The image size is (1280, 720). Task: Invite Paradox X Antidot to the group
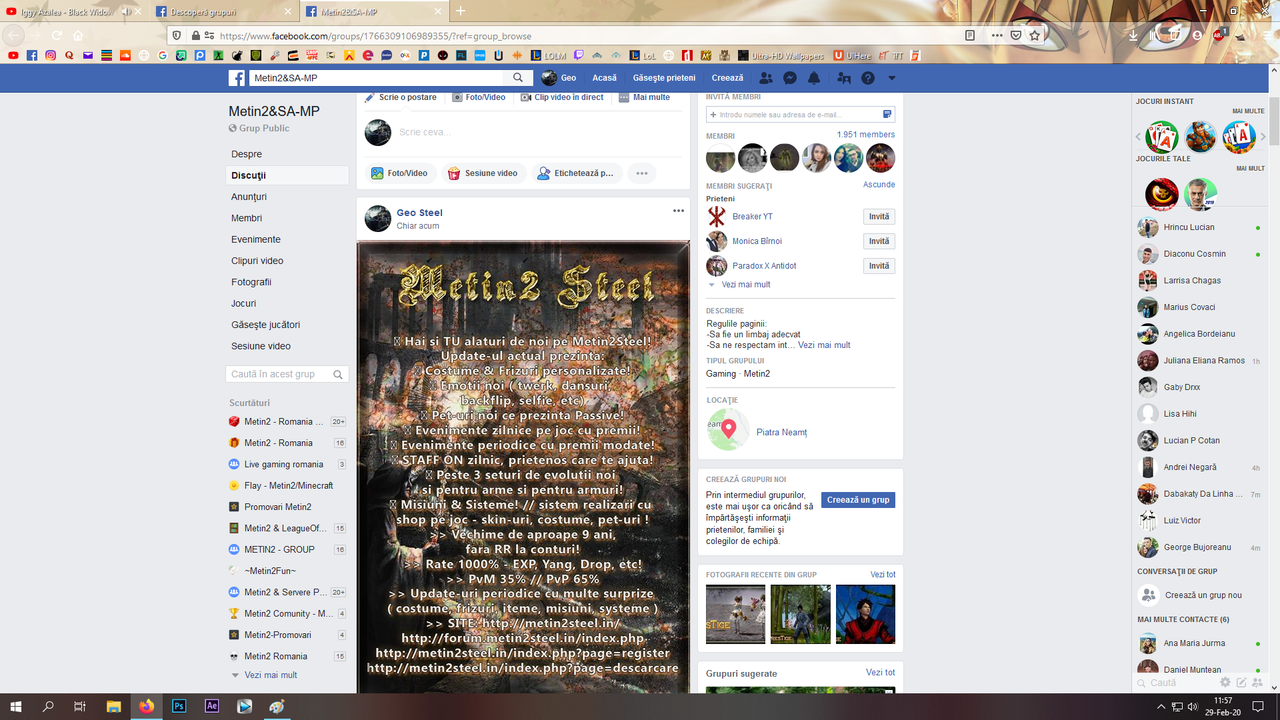879,266
